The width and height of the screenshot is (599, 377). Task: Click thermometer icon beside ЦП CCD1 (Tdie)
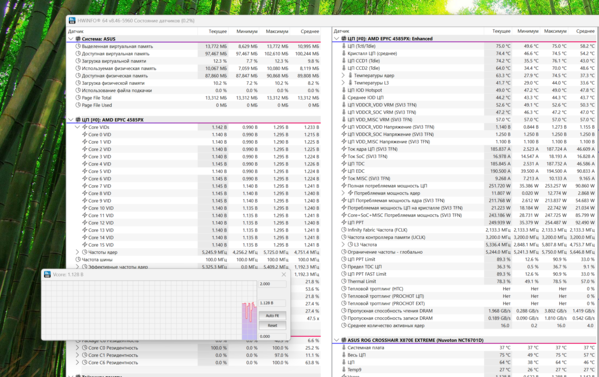pos(343,61)
